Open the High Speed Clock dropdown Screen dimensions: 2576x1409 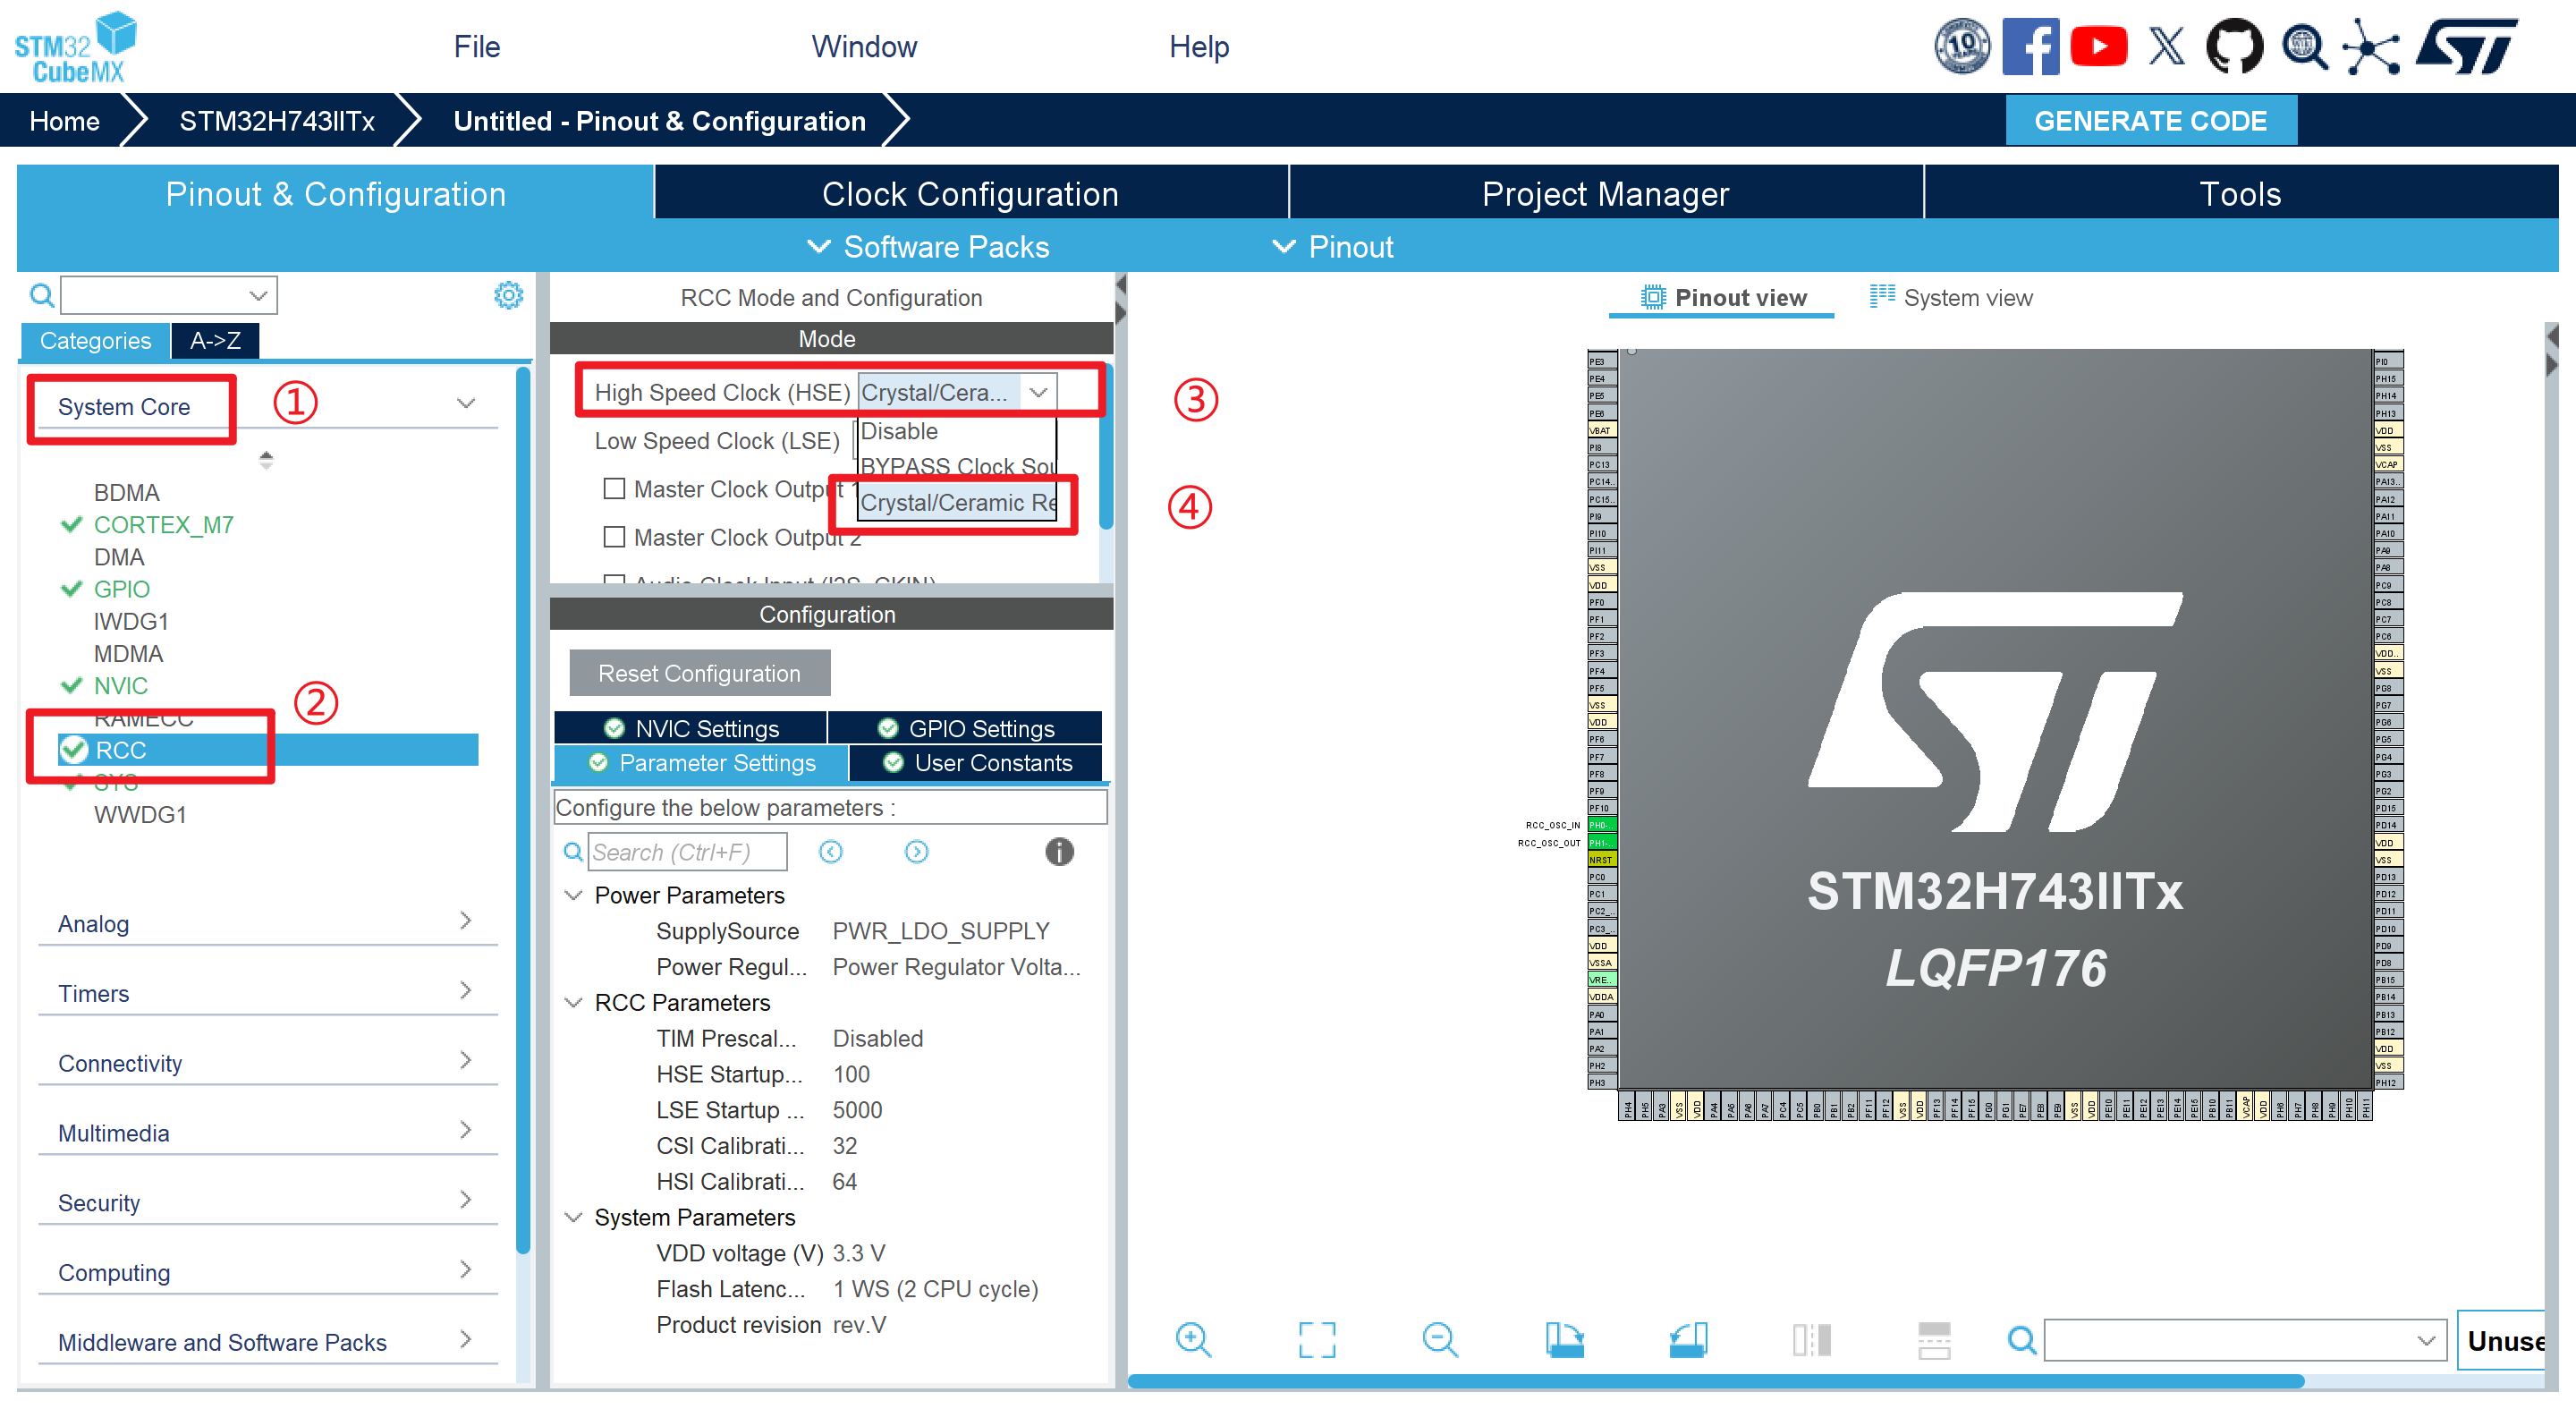[x=1039, y=392]
